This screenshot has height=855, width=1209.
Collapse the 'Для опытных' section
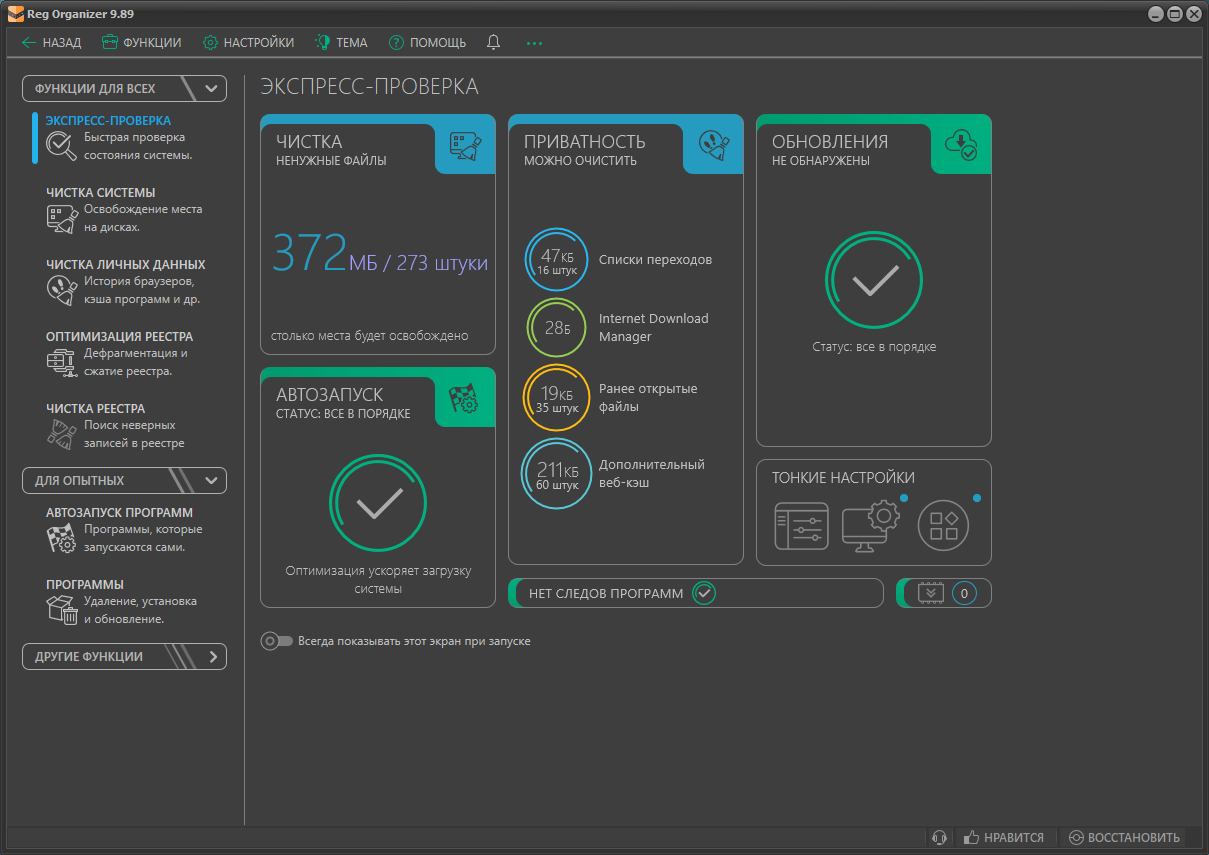[x=211, y=480]
